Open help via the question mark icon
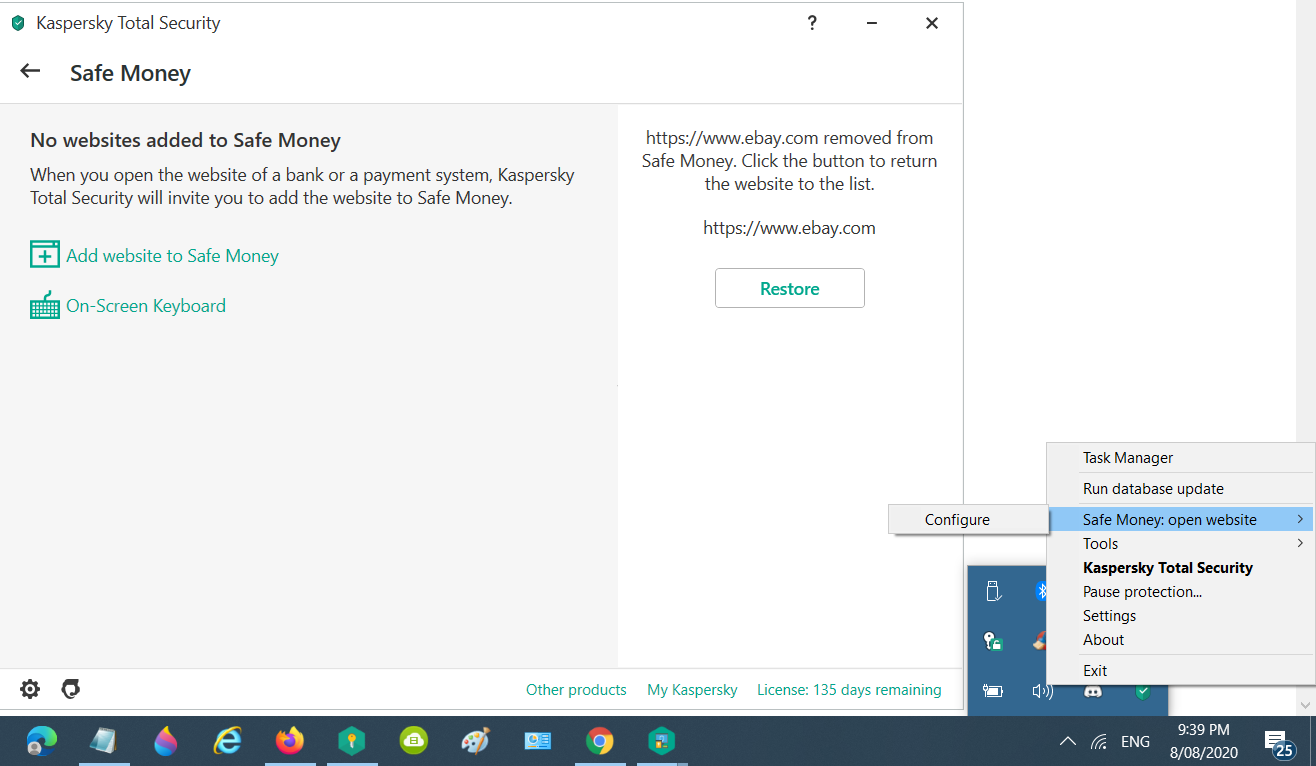The image size is (1316, 766). pos(812,23)
